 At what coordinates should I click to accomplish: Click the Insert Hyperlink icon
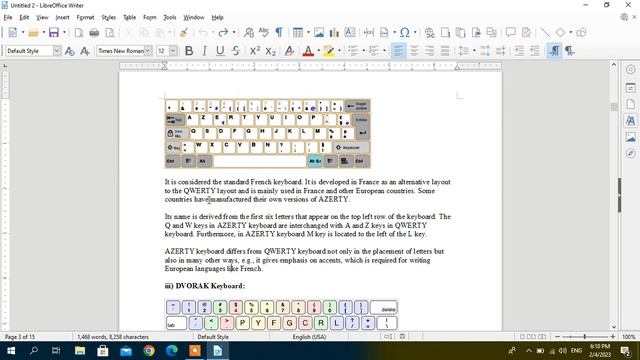tap(429, 32)
